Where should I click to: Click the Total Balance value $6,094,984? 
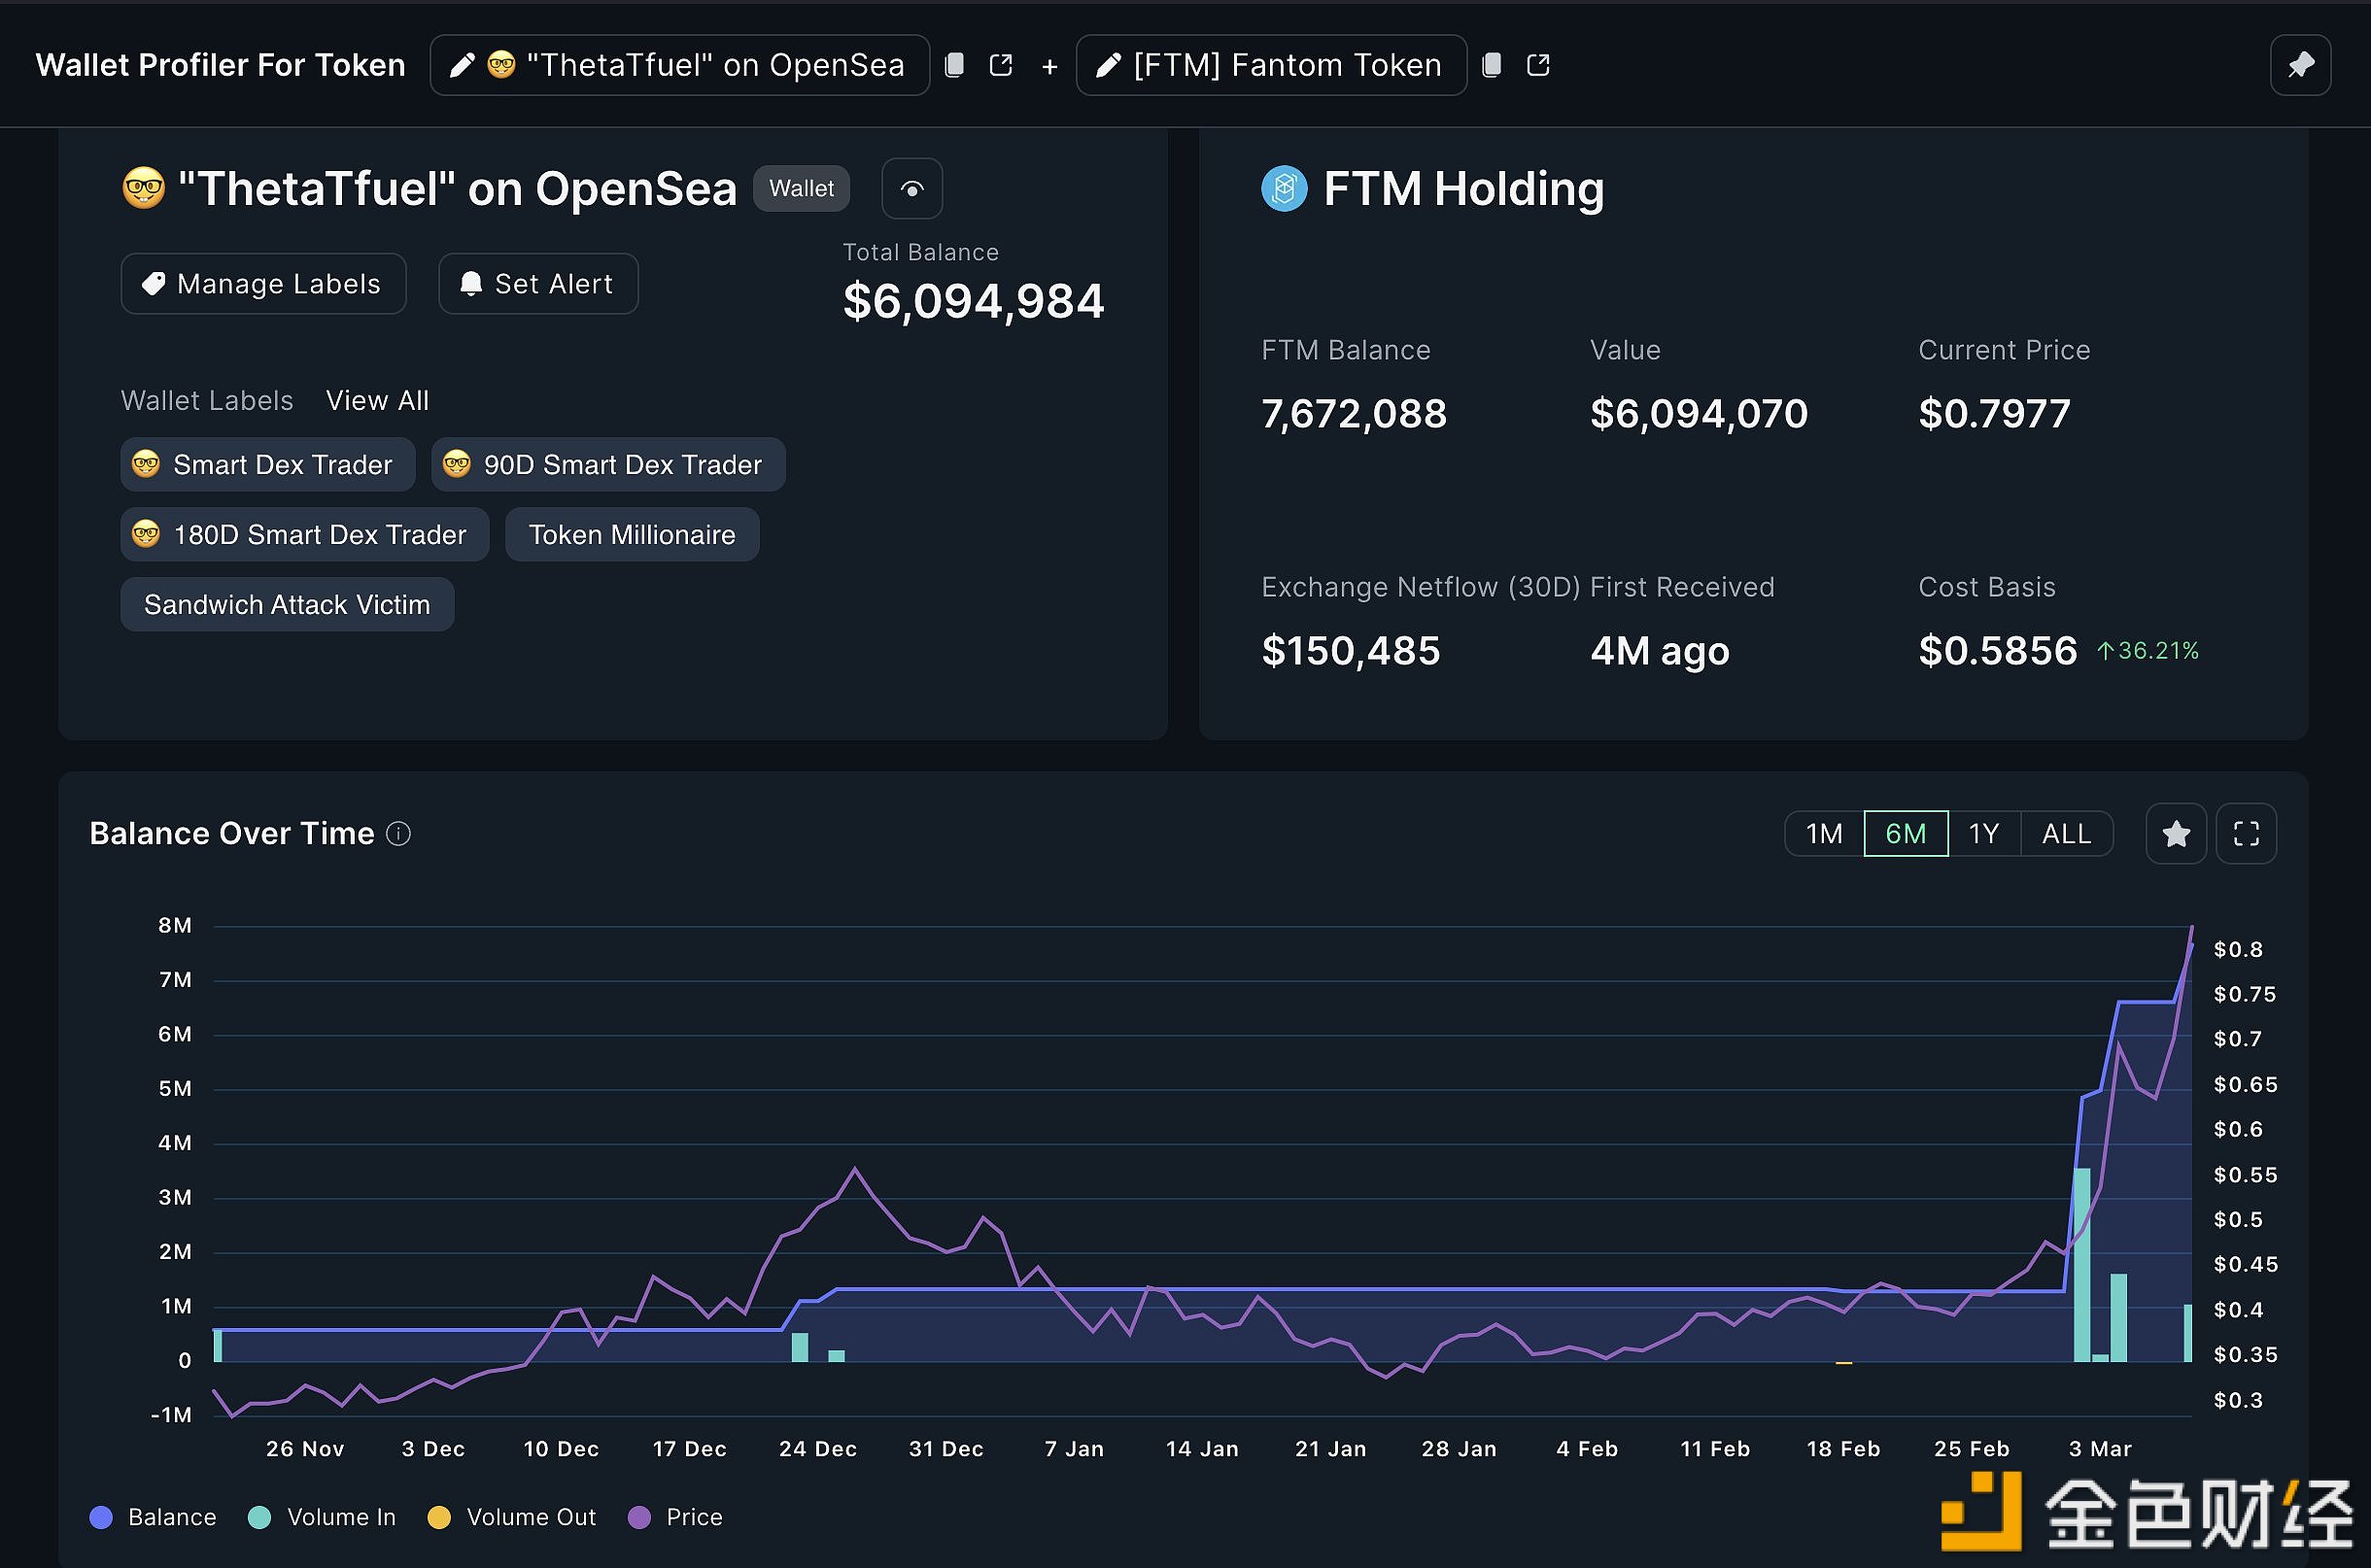[973, 301]
